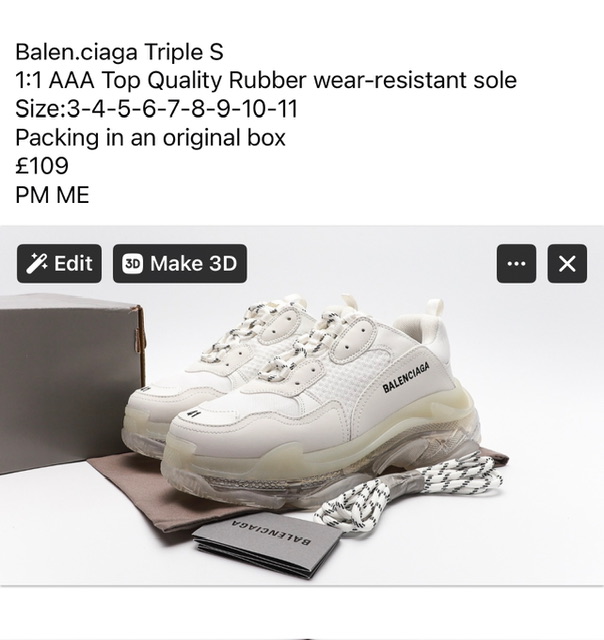Viewport: 604px width, 640px height.
Task: Click the 'Size:3-4-5-6-7-8-9-10-11' text line
Action: 156,109
